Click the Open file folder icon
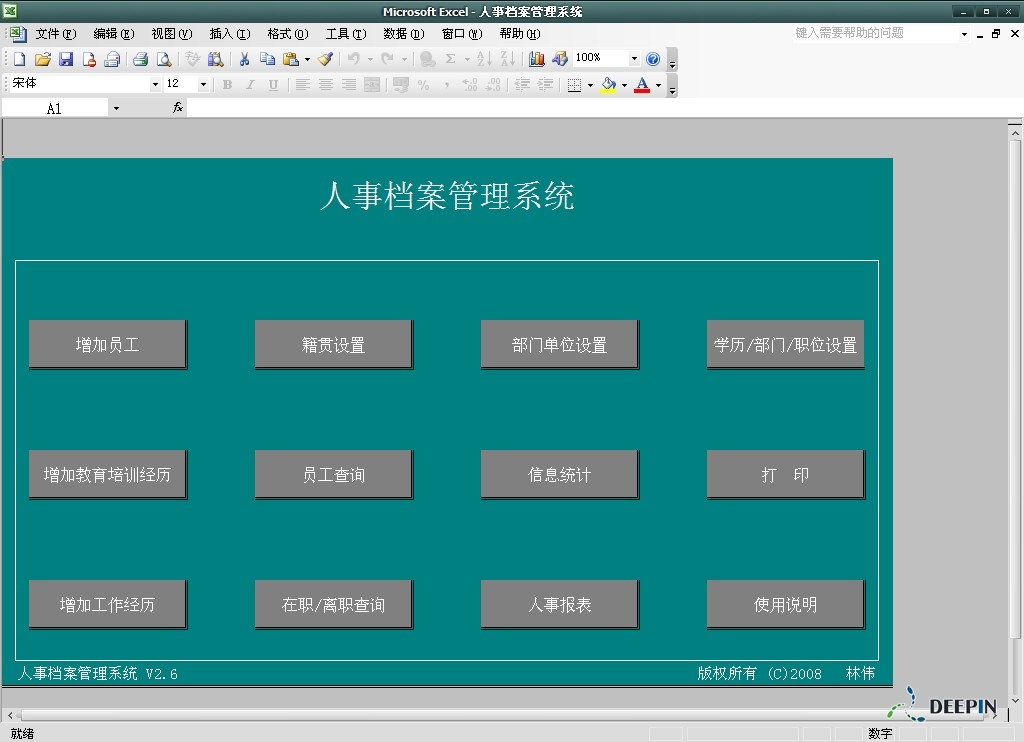The height and width of the screenshot is (742, 1024). point(42,59)
